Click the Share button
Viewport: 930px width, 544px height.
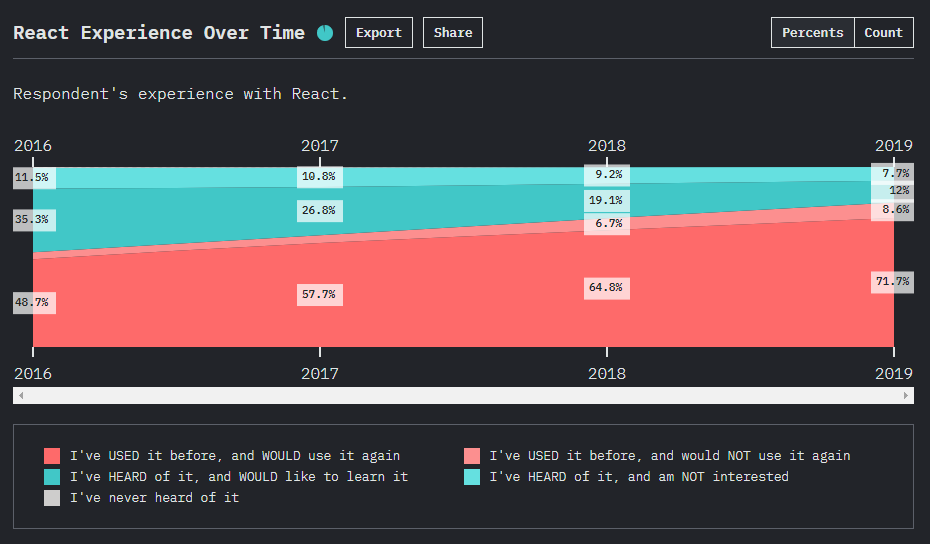[x=453, y=33]
